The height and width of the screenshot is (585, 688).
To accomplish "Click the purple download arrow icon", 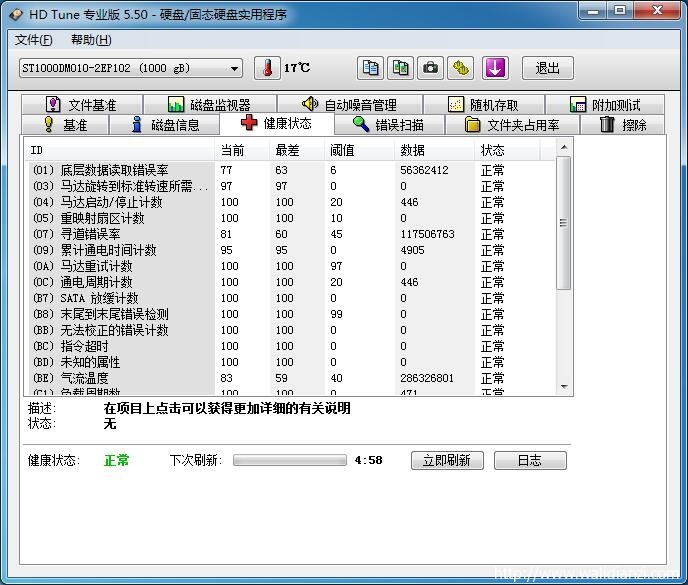I will click(495, 68).
